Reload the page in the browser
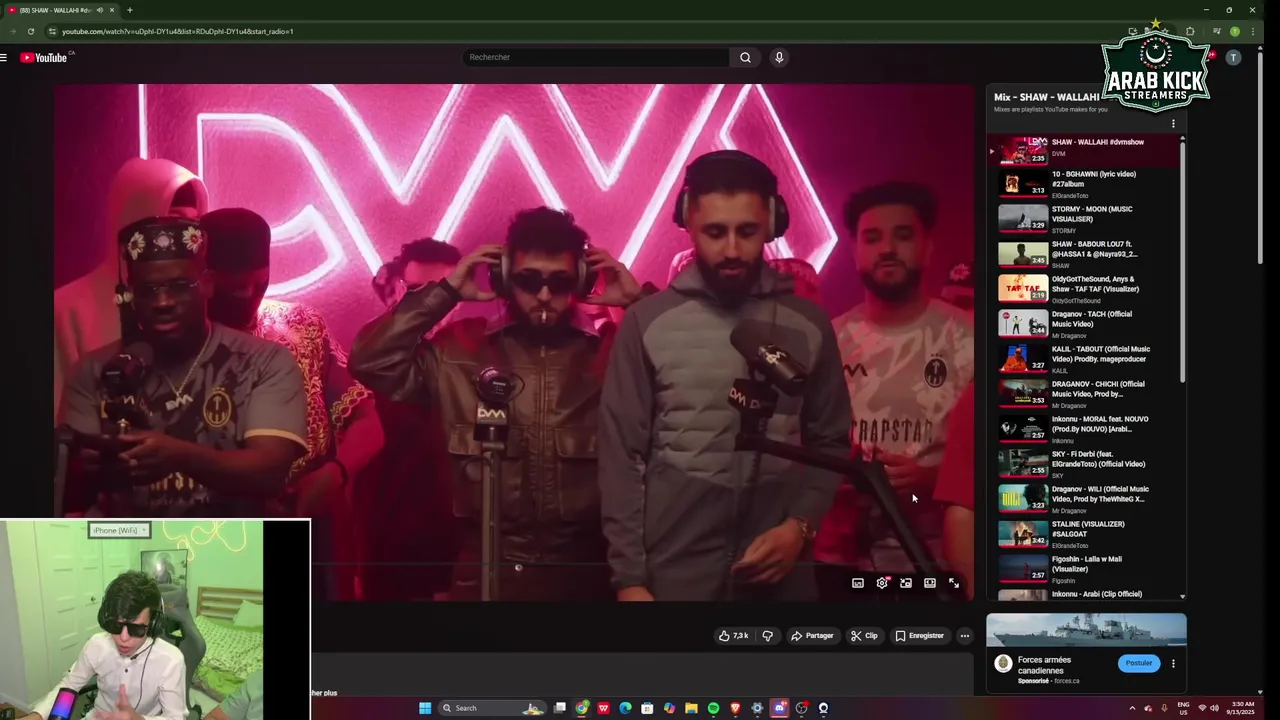 point(31,31)
